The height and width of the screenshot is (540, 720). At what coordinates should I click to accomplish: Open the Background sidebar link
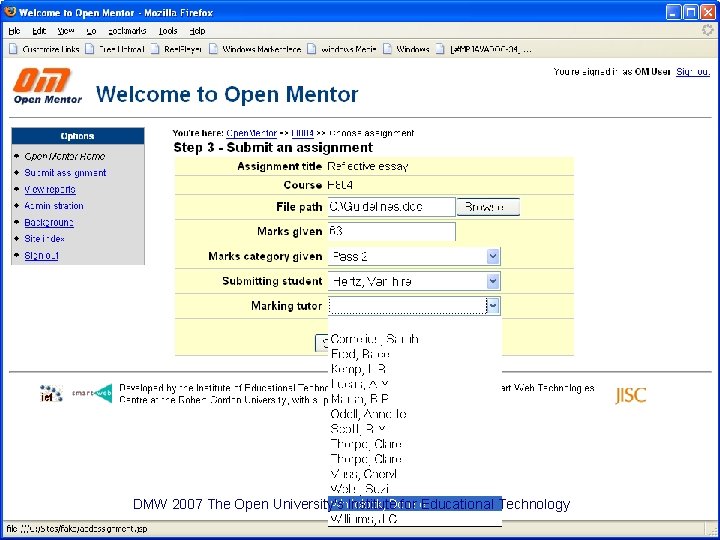pos(49,222)
